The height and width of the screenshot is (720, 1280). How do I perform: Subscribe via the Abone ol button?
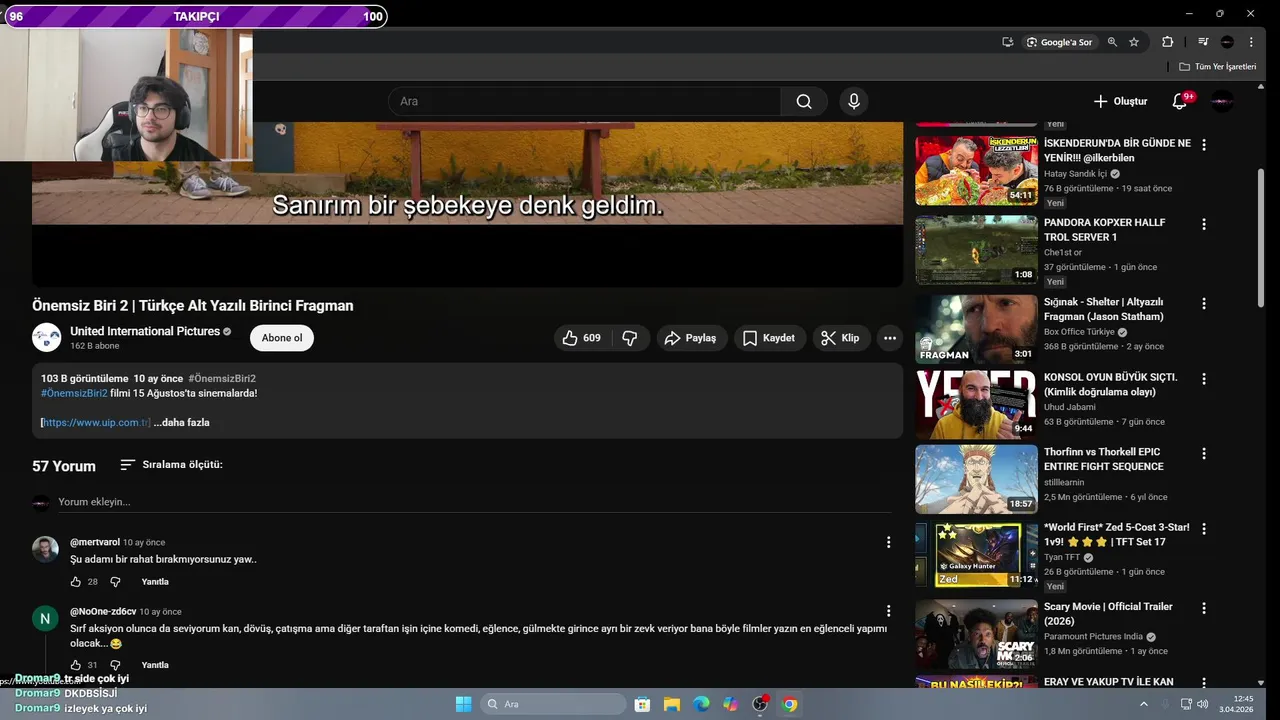coord(282,338)
